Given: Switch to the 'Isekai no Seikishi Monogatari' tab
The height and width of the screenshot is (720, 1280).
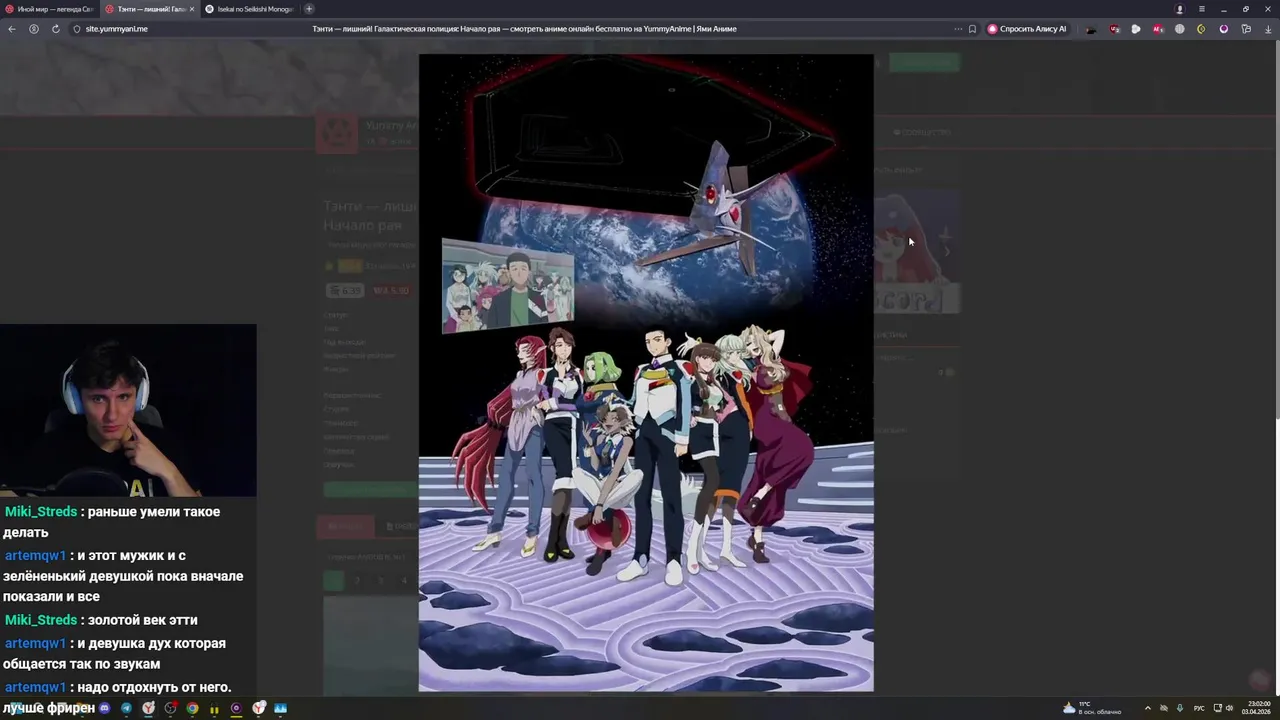Looking at the screenshot, I should click(250, 9).
